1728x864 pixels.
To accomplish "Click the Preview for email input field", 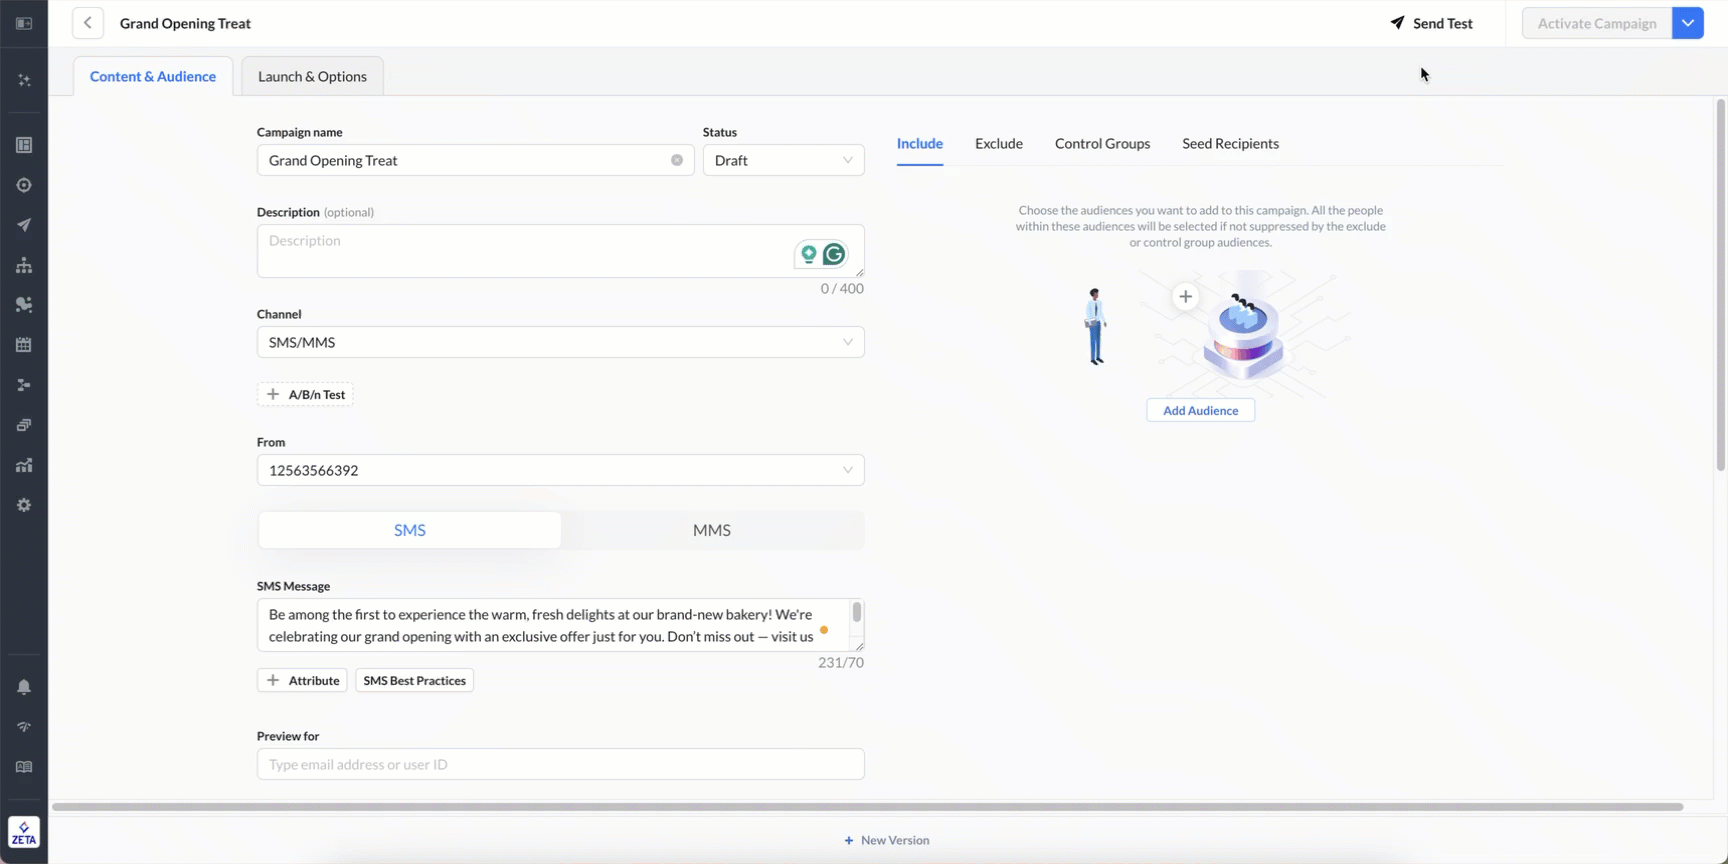I will [560, 764].
